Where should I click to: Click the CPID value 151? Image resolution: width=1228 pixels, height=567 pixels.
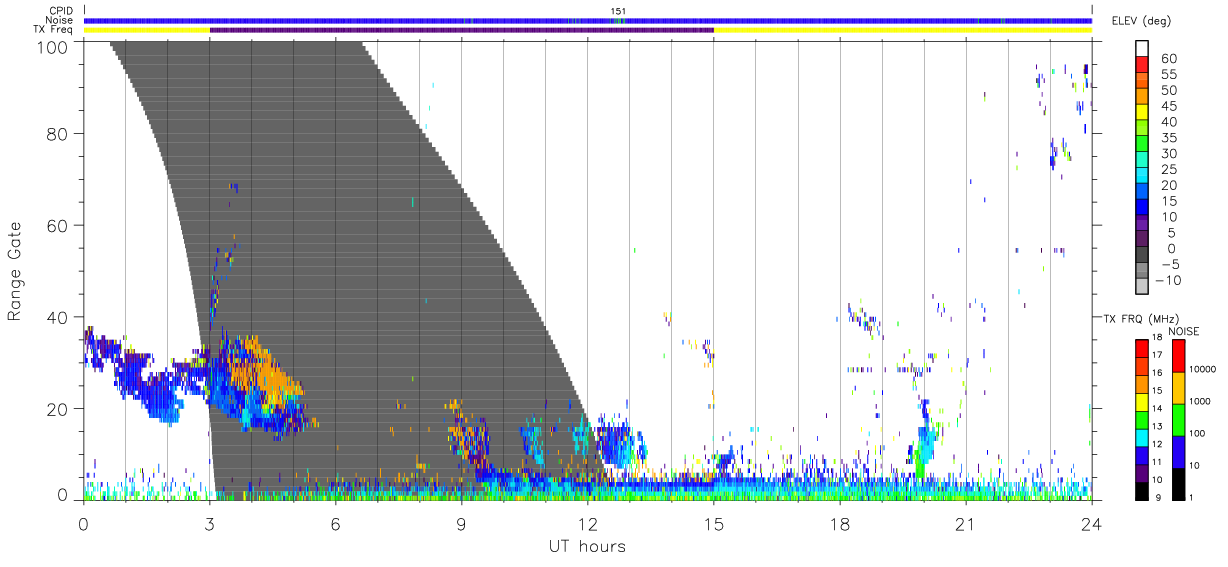[619, 11]
